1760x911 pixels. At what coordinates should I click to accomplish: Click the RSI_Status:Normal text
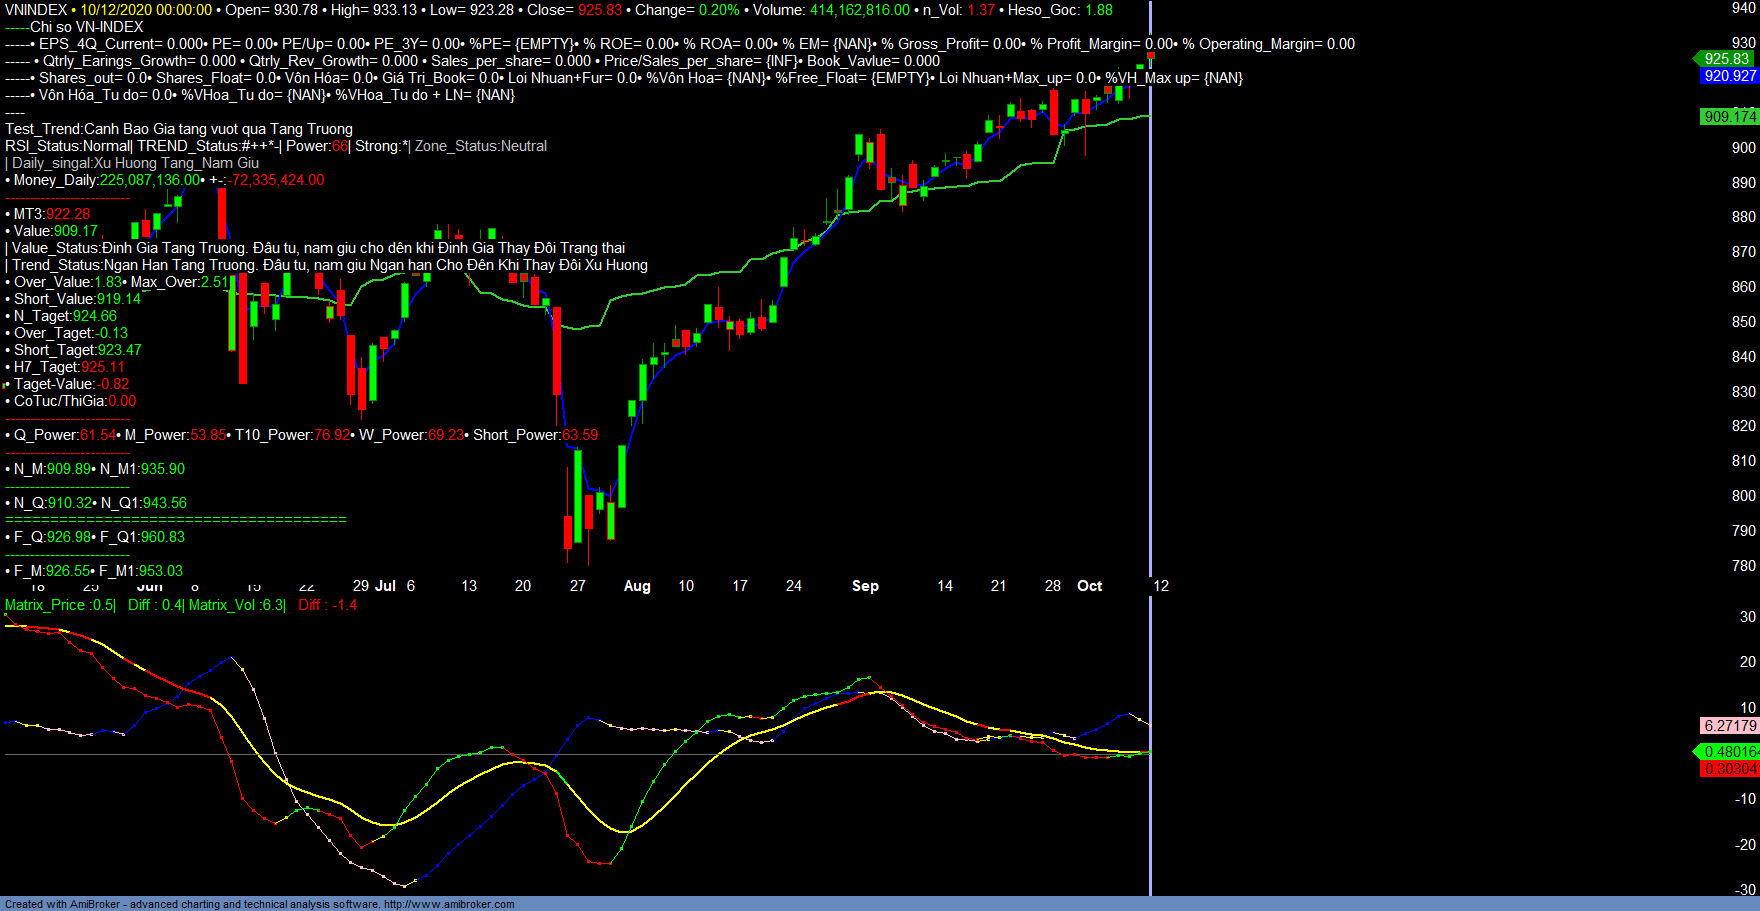click(x=67, y=146)
